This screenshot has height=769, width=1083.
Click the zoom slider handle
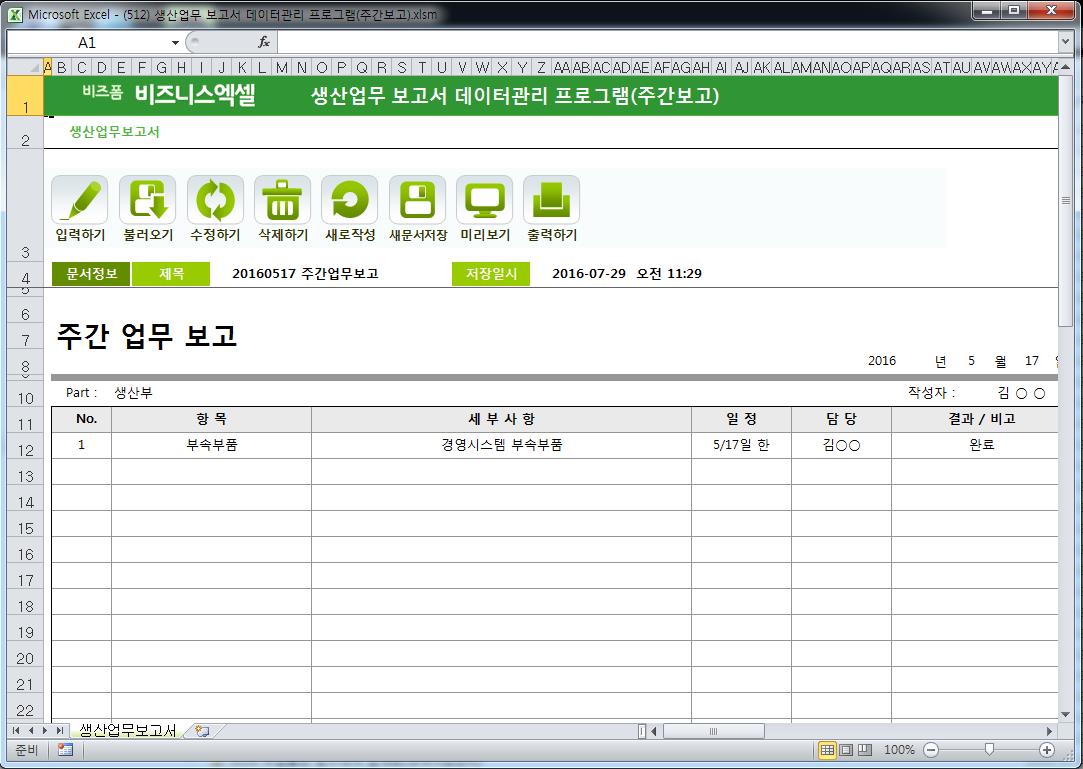coord(989,750)
